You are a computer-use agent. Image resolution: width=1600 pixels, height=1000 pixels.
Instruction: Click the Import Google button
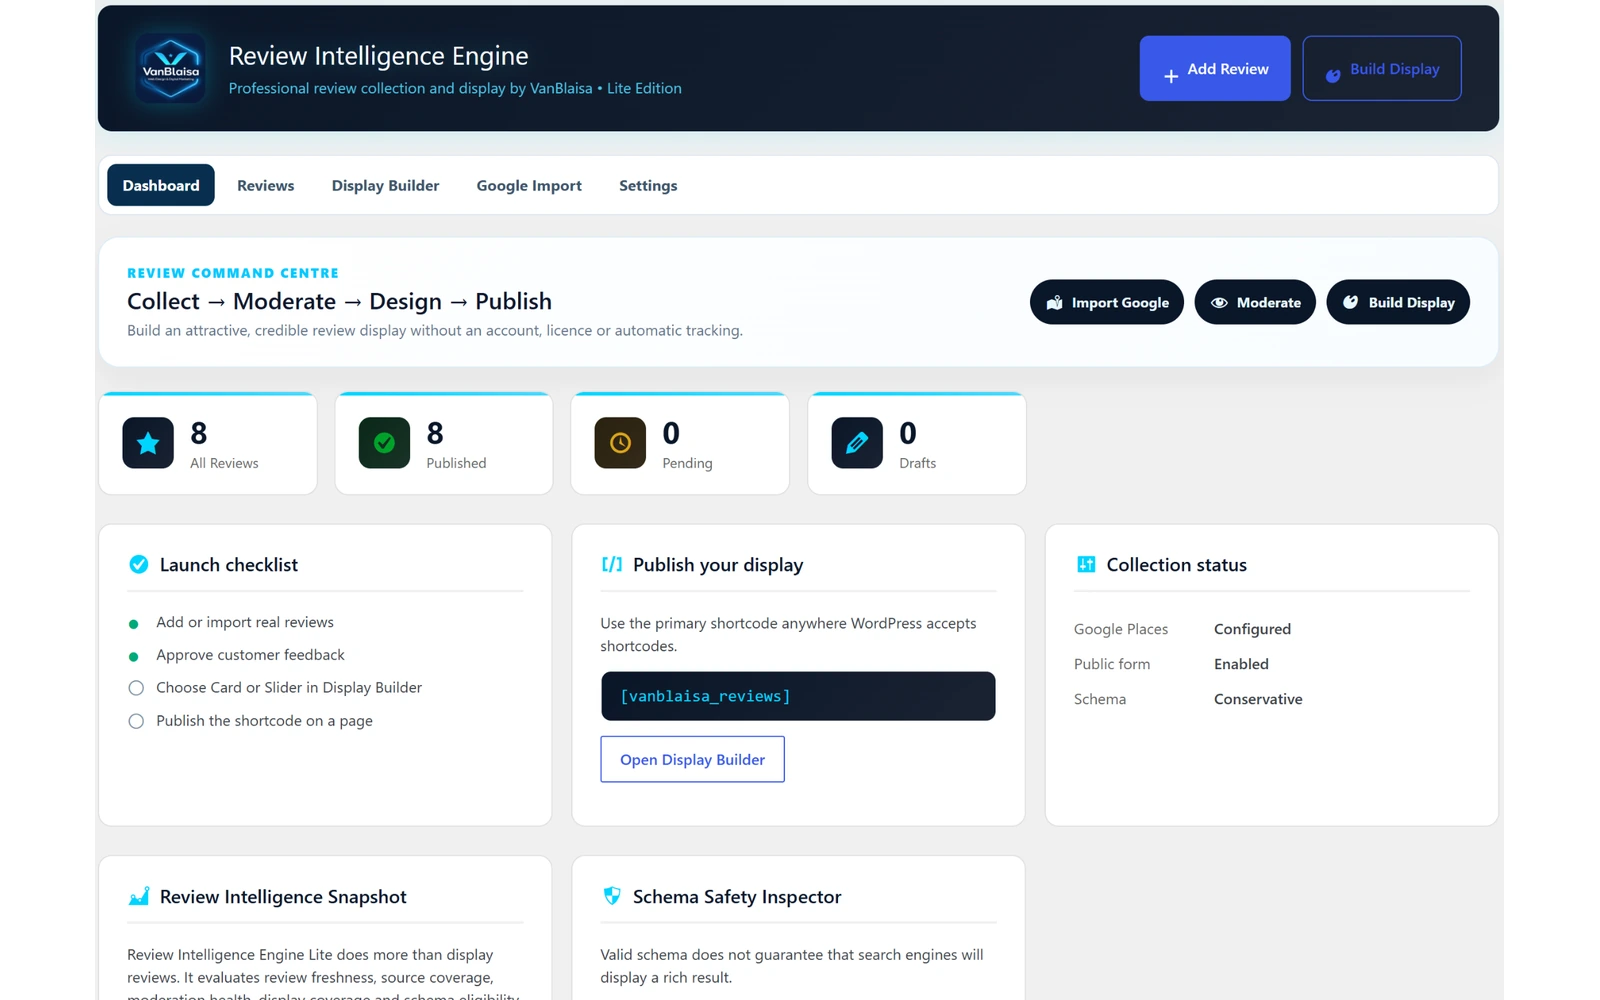(1107, 302)
